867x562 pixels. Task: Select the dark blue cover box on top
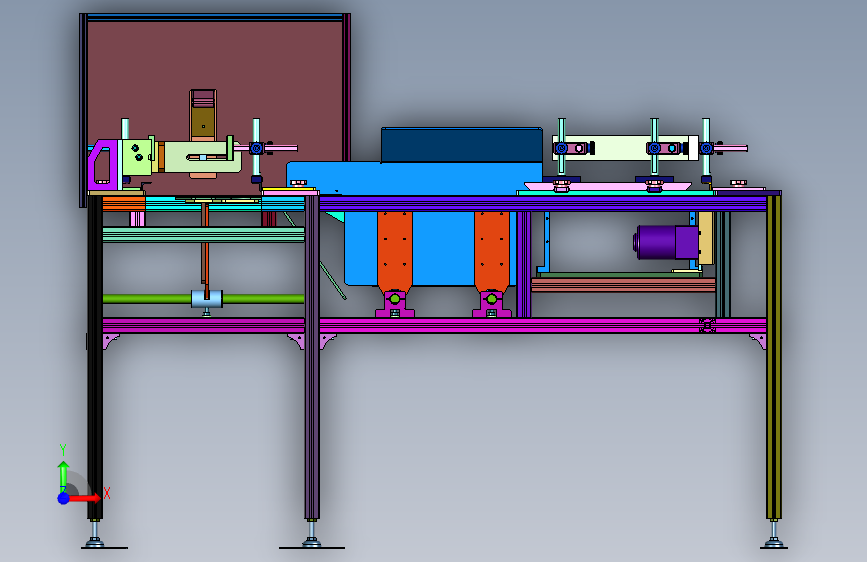click(462, 144)
